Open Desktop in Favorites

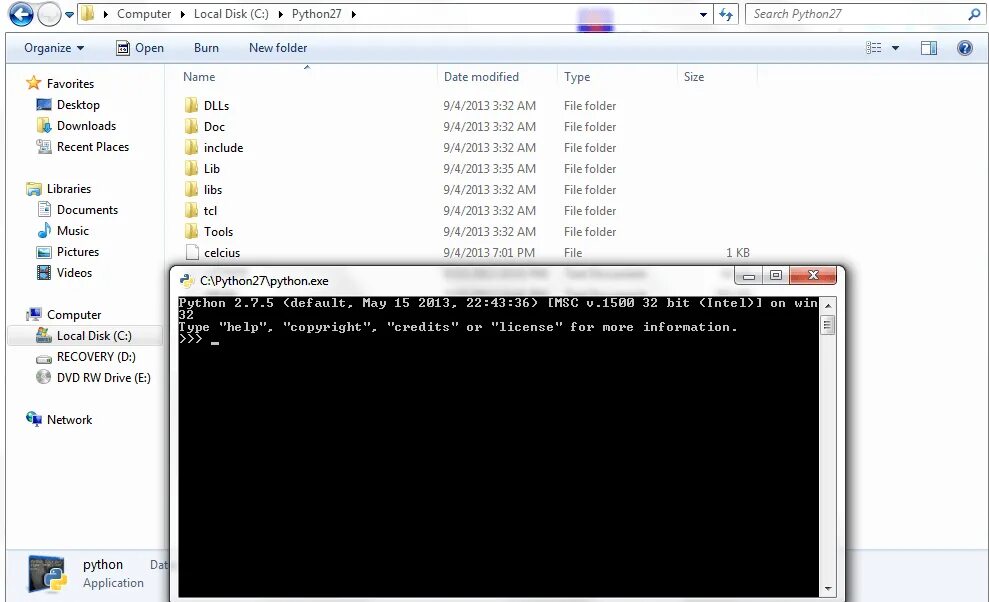(78, 105)
